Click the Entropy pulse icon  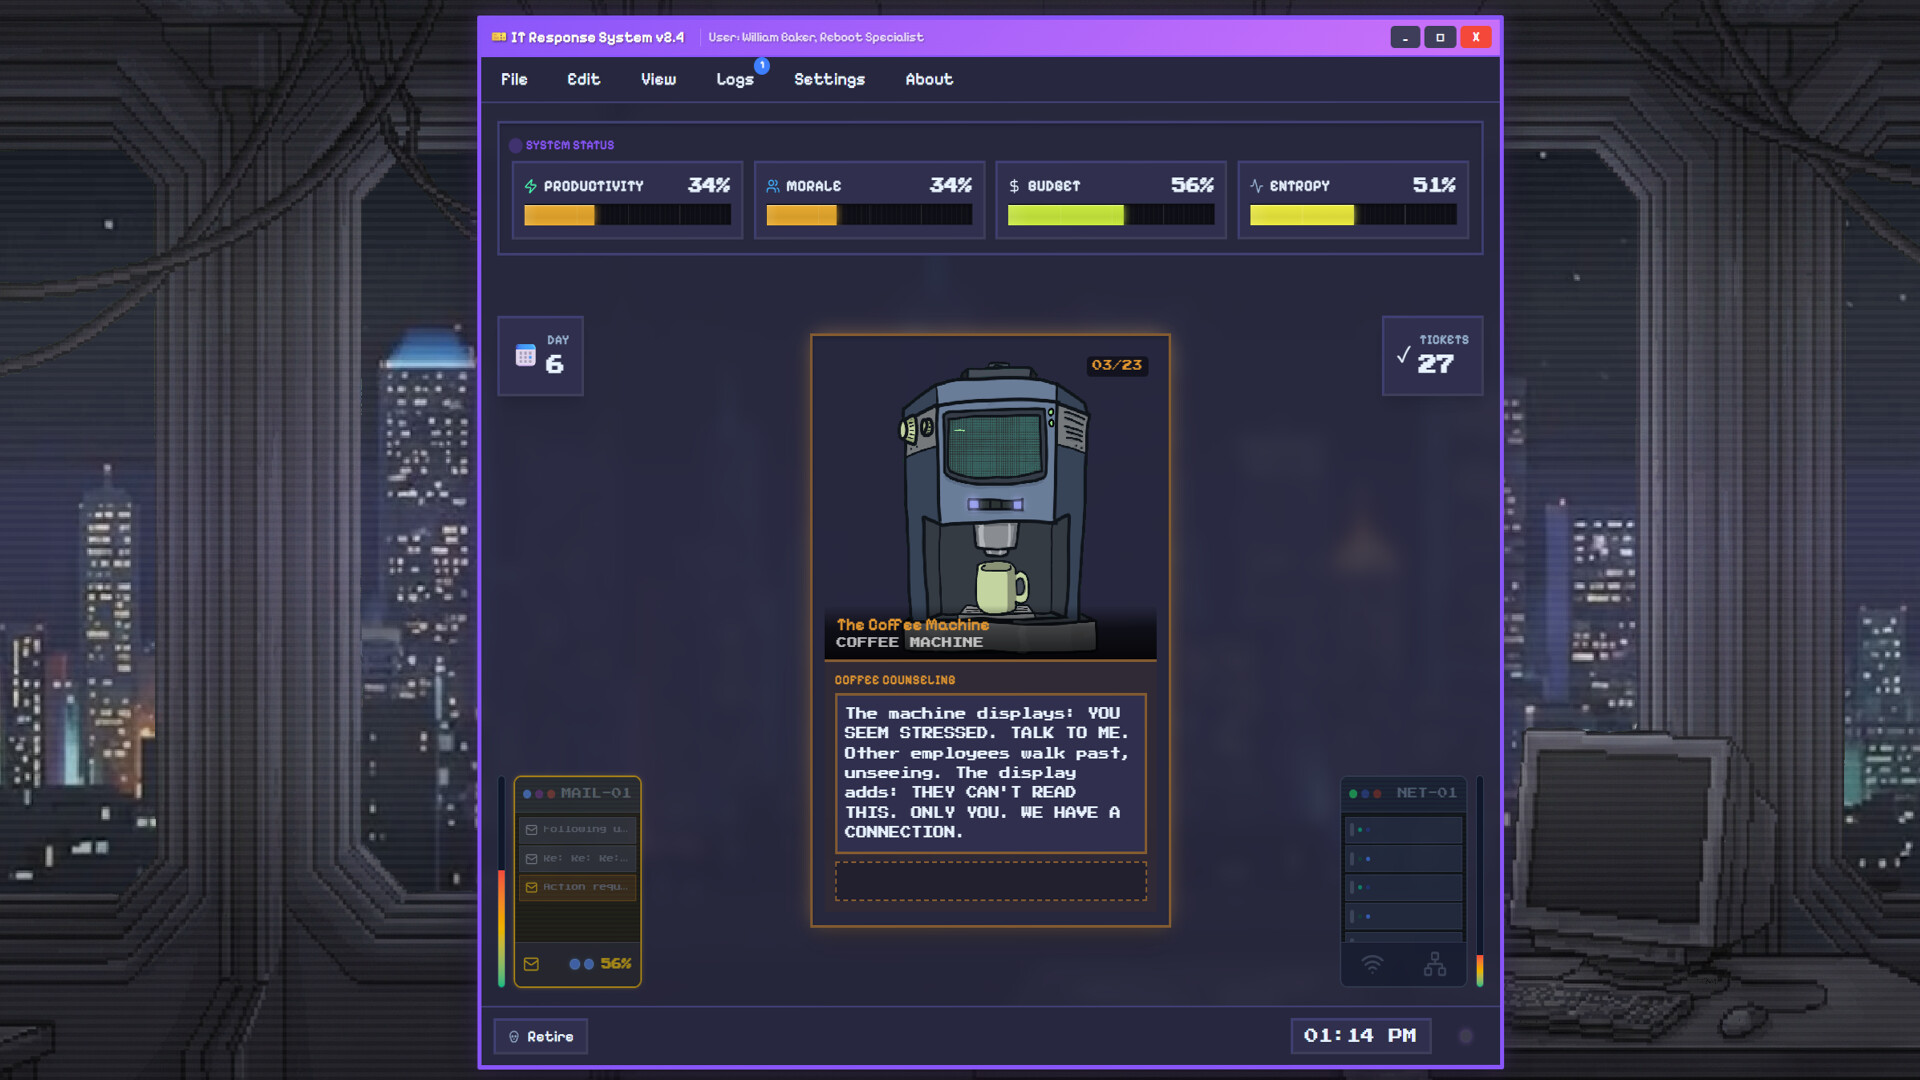pos(1256,186)
